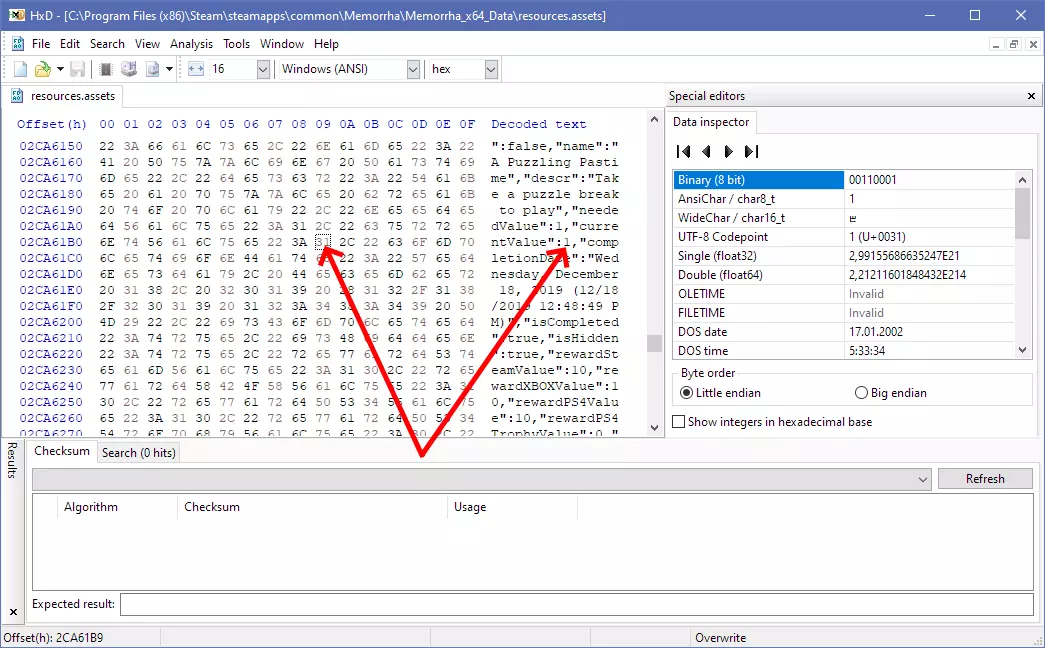Screen dimensions: 1045x648
Task: Click the bytes-per-row width arrows icon
Action: 196,69
